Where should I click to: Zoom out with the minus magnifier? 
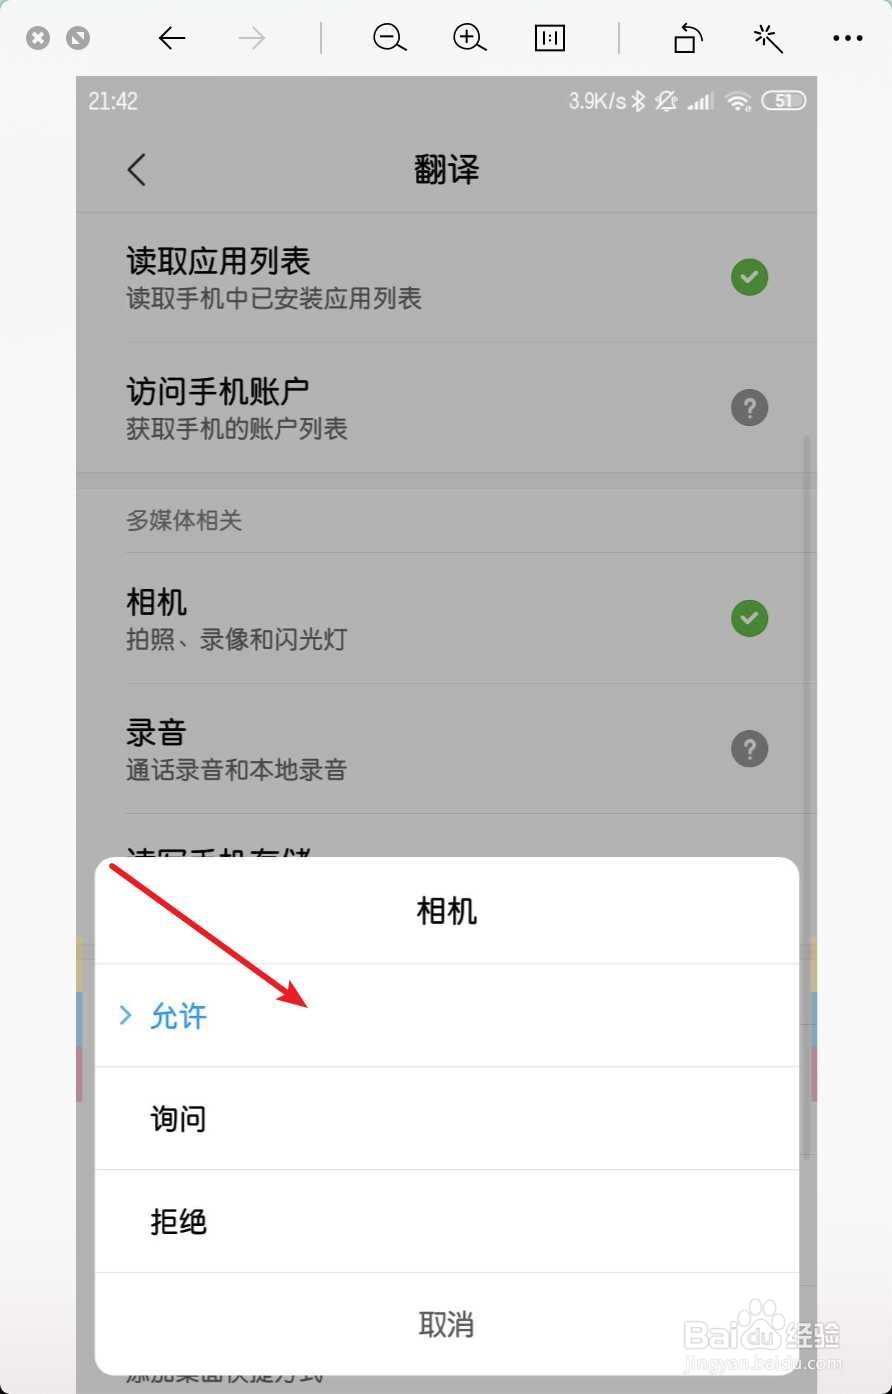coord(390,38)
